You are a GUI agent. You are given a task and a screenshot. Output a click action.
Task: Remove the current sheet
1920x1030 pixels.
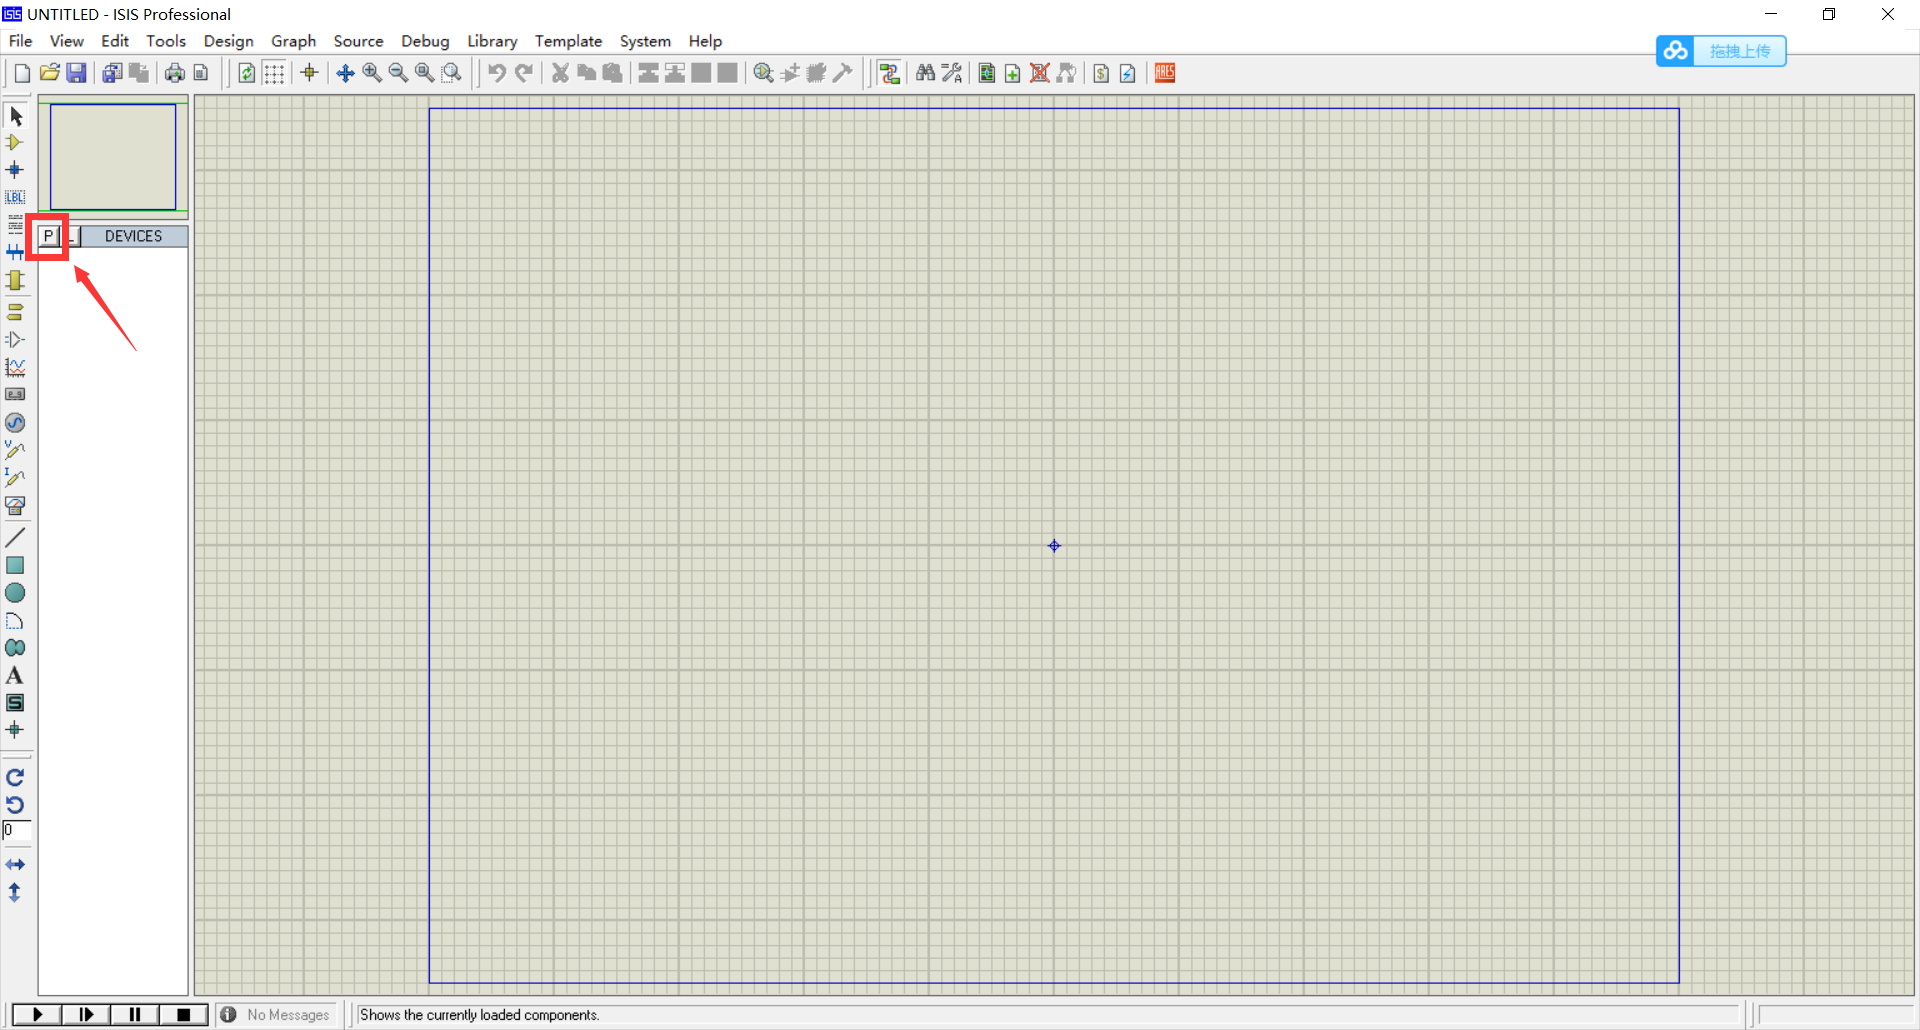(x=1040, y=73)
